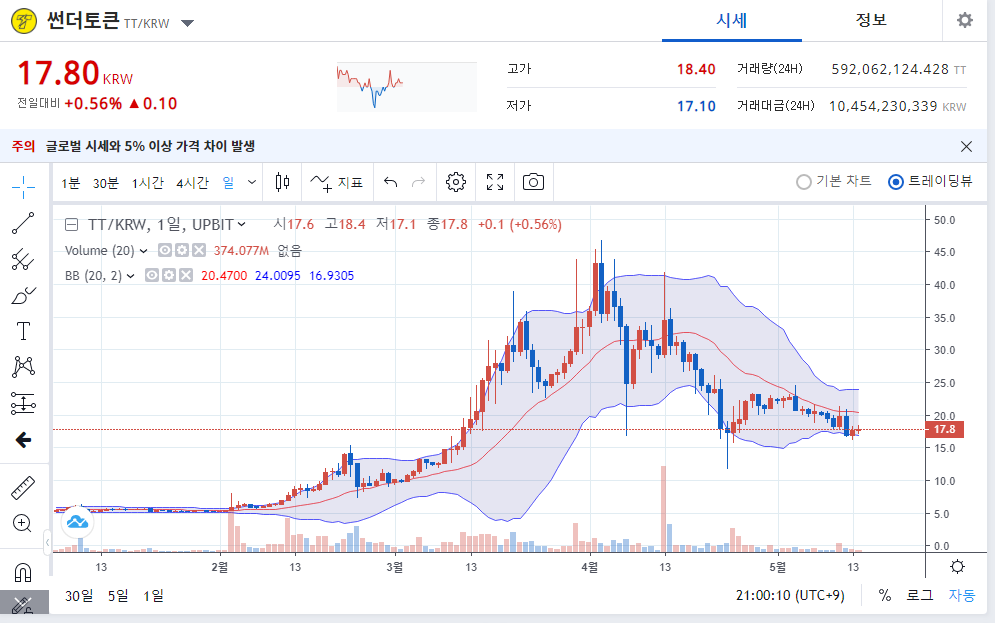The width and height of the screenshot is (995, 623).
Task: Select the 30분 timeframe
Action: point(105,183)
